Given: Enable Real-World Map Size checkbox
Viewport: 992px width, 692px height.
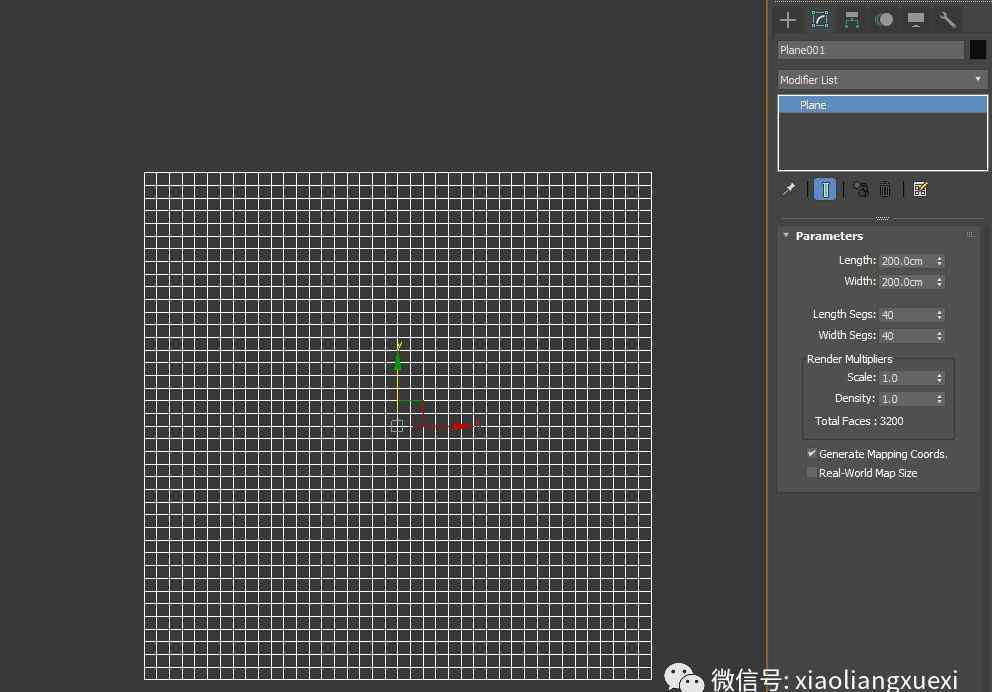Looking at the screenshot, I should pos(812,473).
